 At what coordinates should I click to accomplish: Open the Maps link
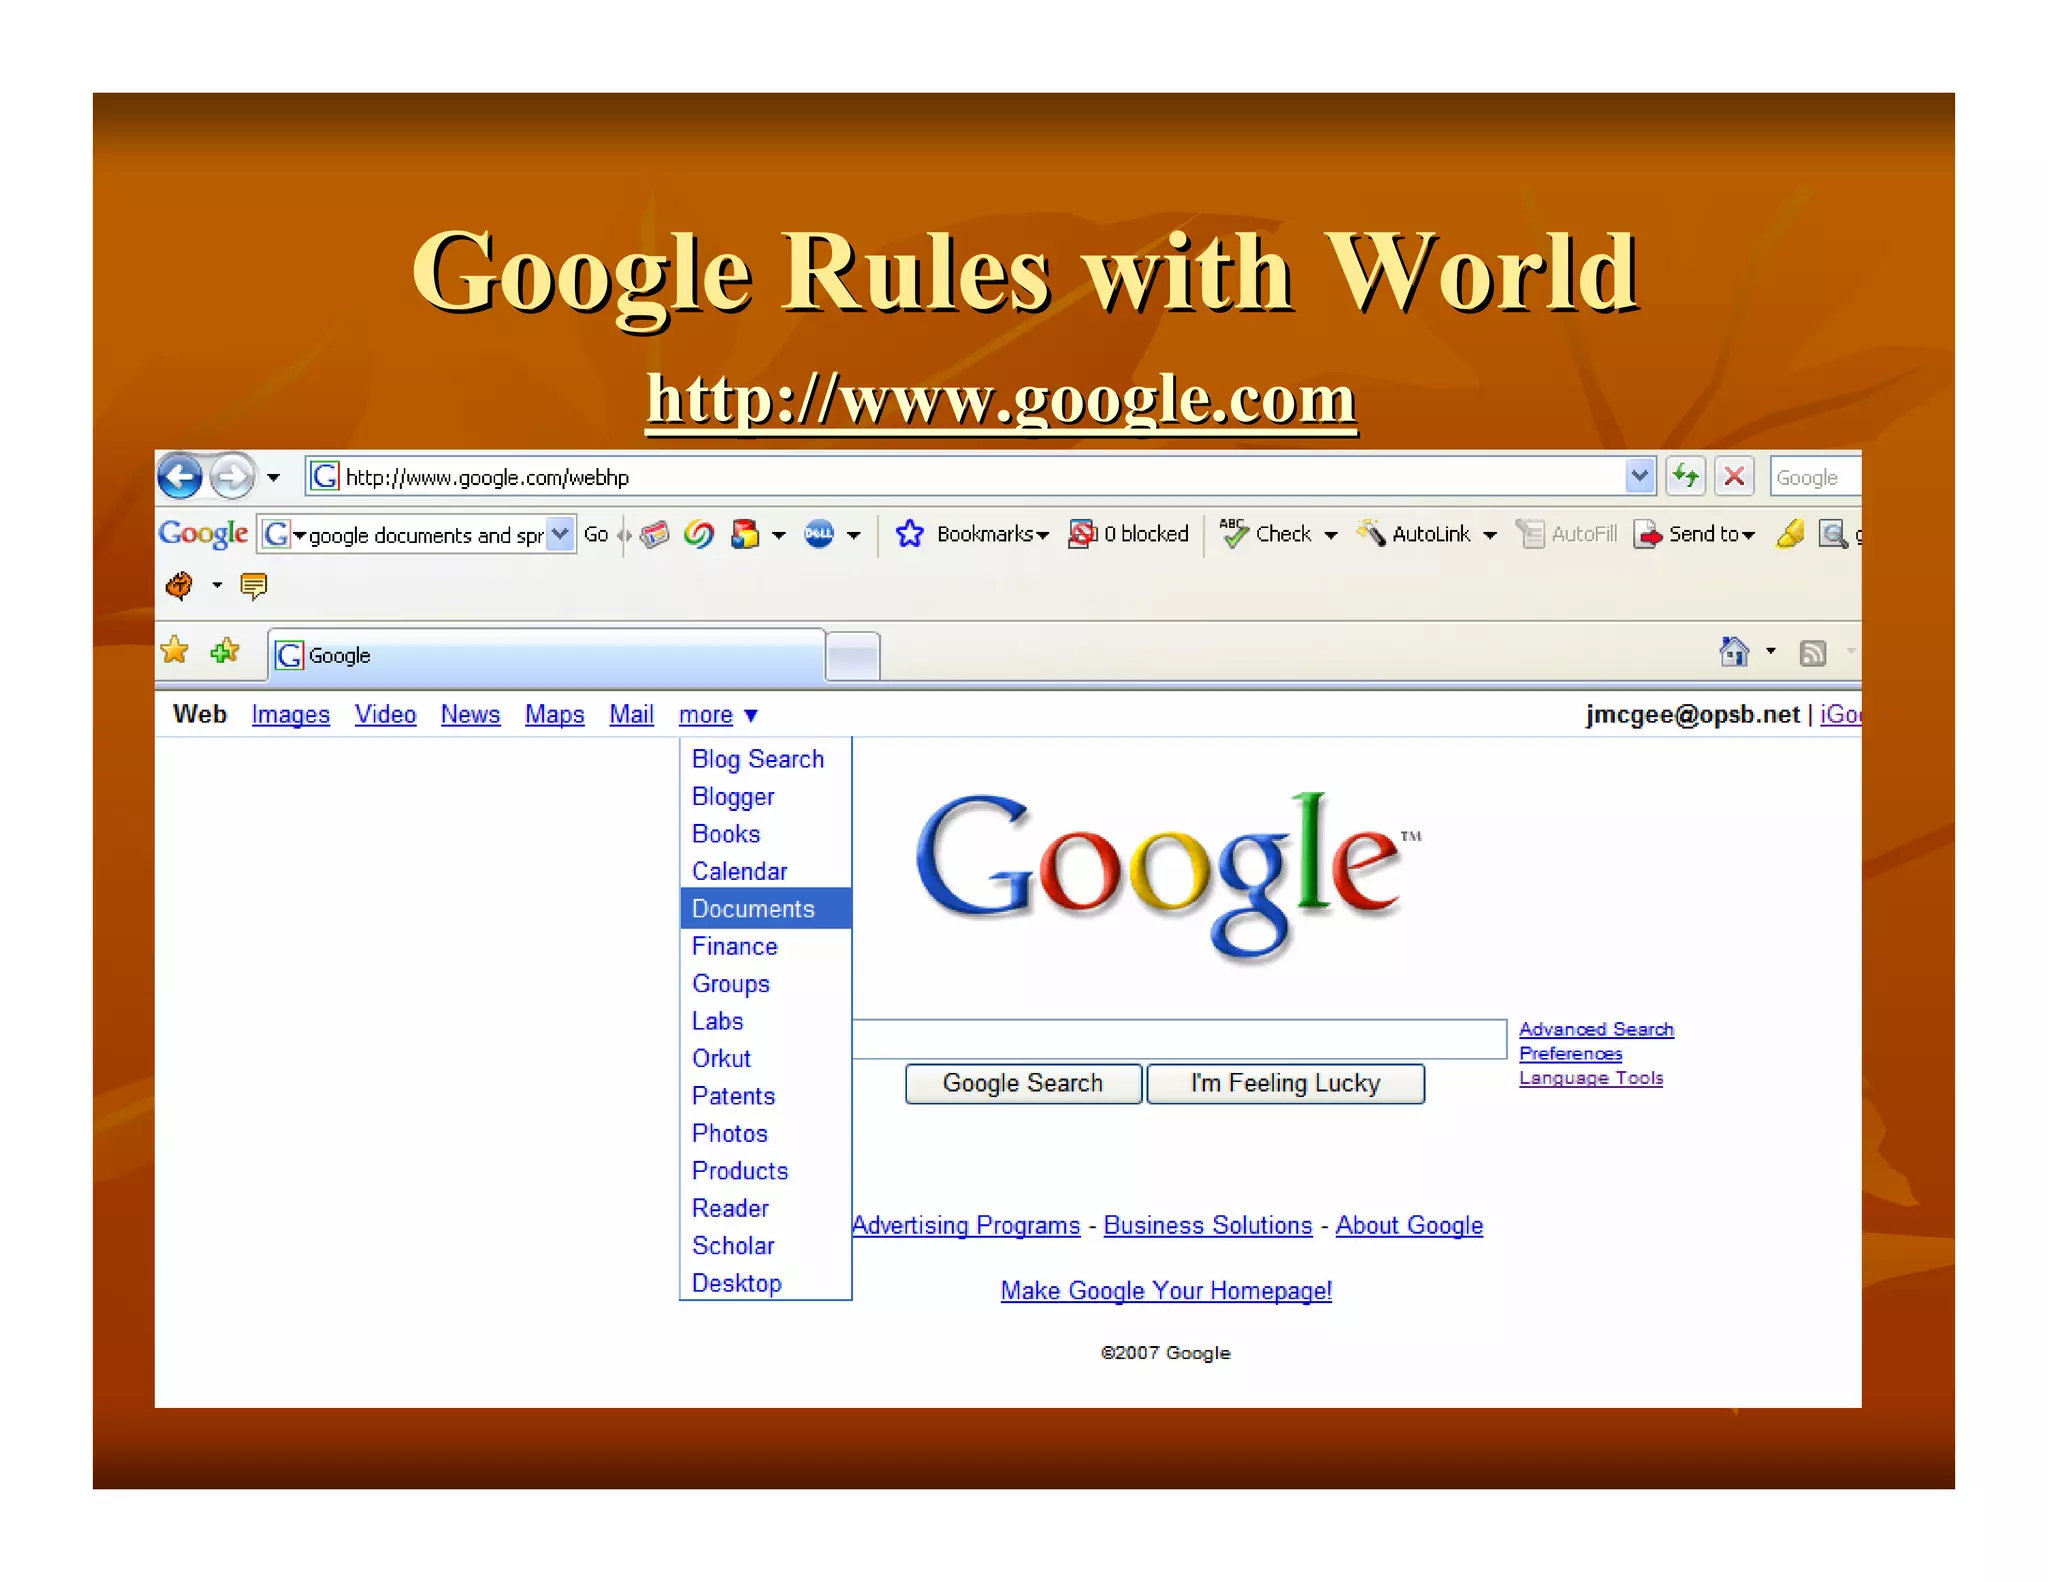click(x=554, y=715)
